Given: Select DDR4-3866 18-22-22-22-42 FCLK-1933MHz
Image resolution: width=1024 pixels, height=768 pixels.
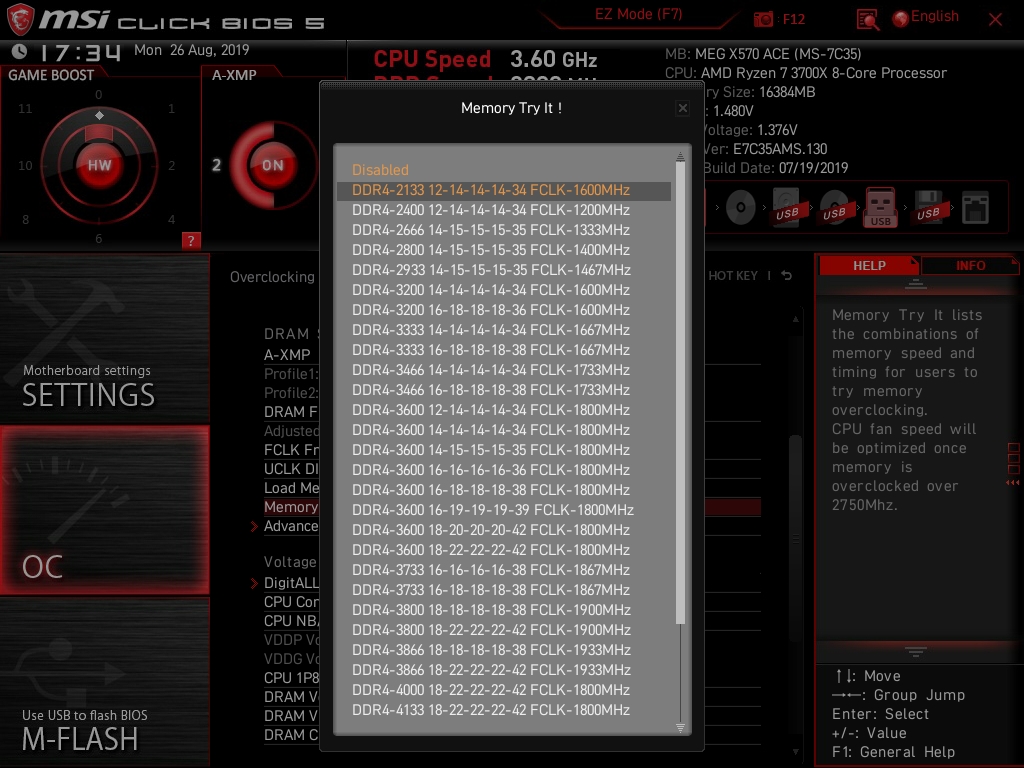Looking at the screenshot, I should [504, 670].
